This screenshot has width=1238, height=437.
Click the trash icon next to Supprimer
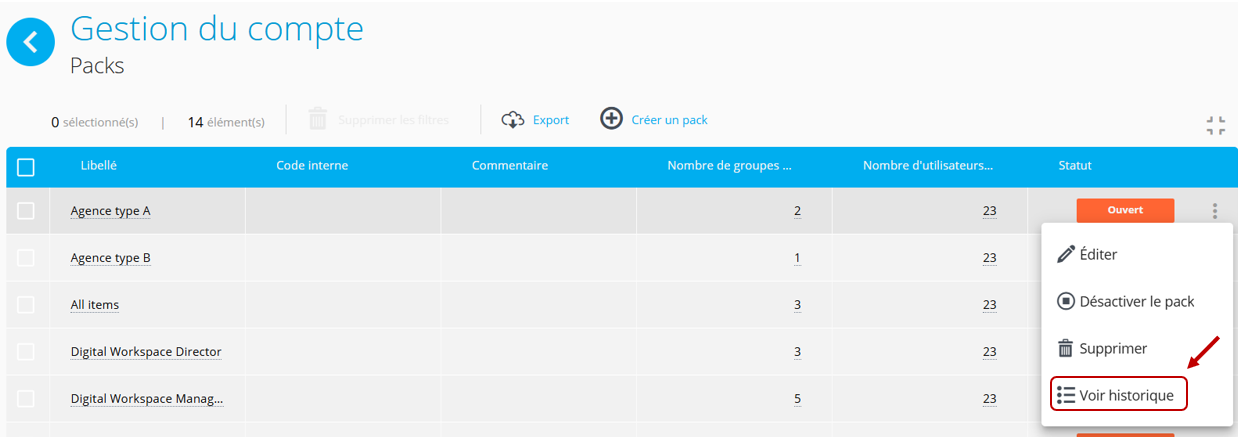(1066, 348)
